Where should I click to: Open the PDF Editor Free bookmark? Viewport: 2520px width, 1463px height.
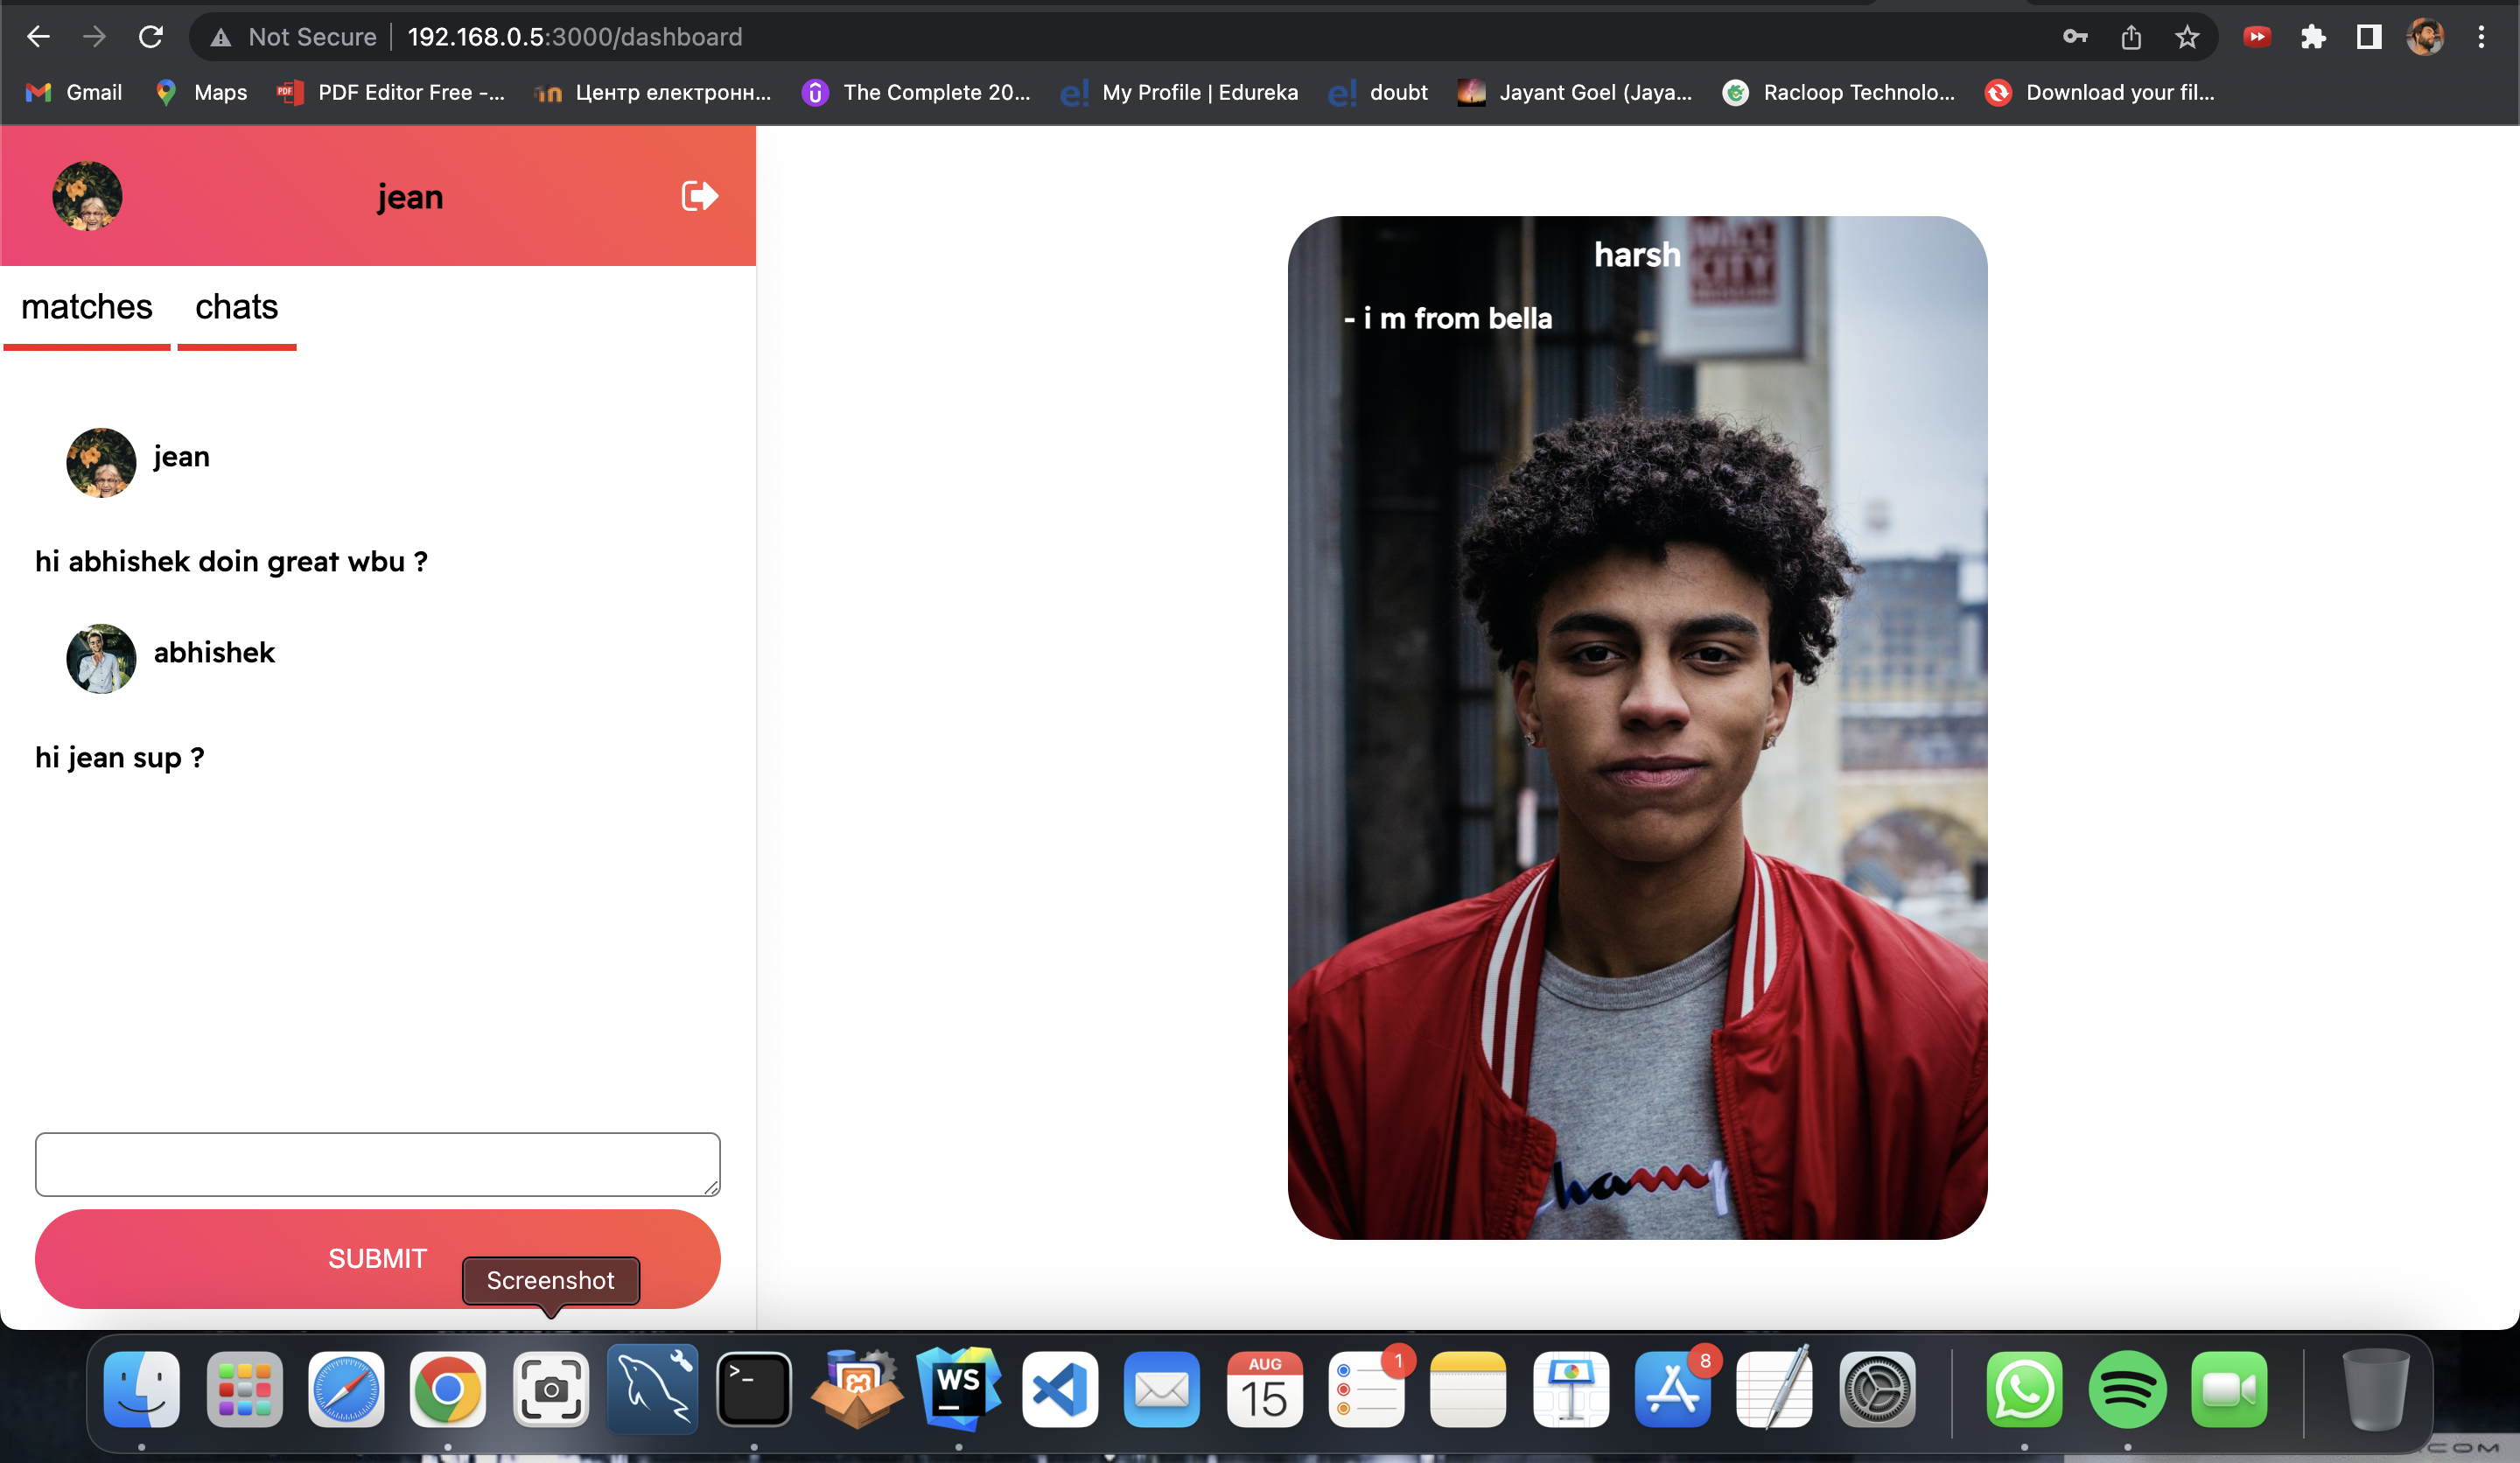[x=391, y=92]
